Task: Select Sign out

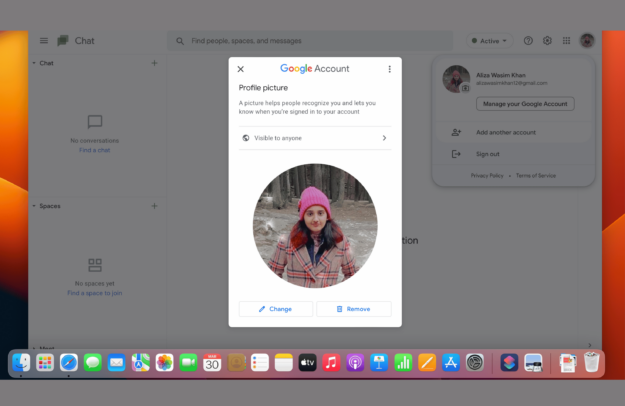Action: point(513,154)
